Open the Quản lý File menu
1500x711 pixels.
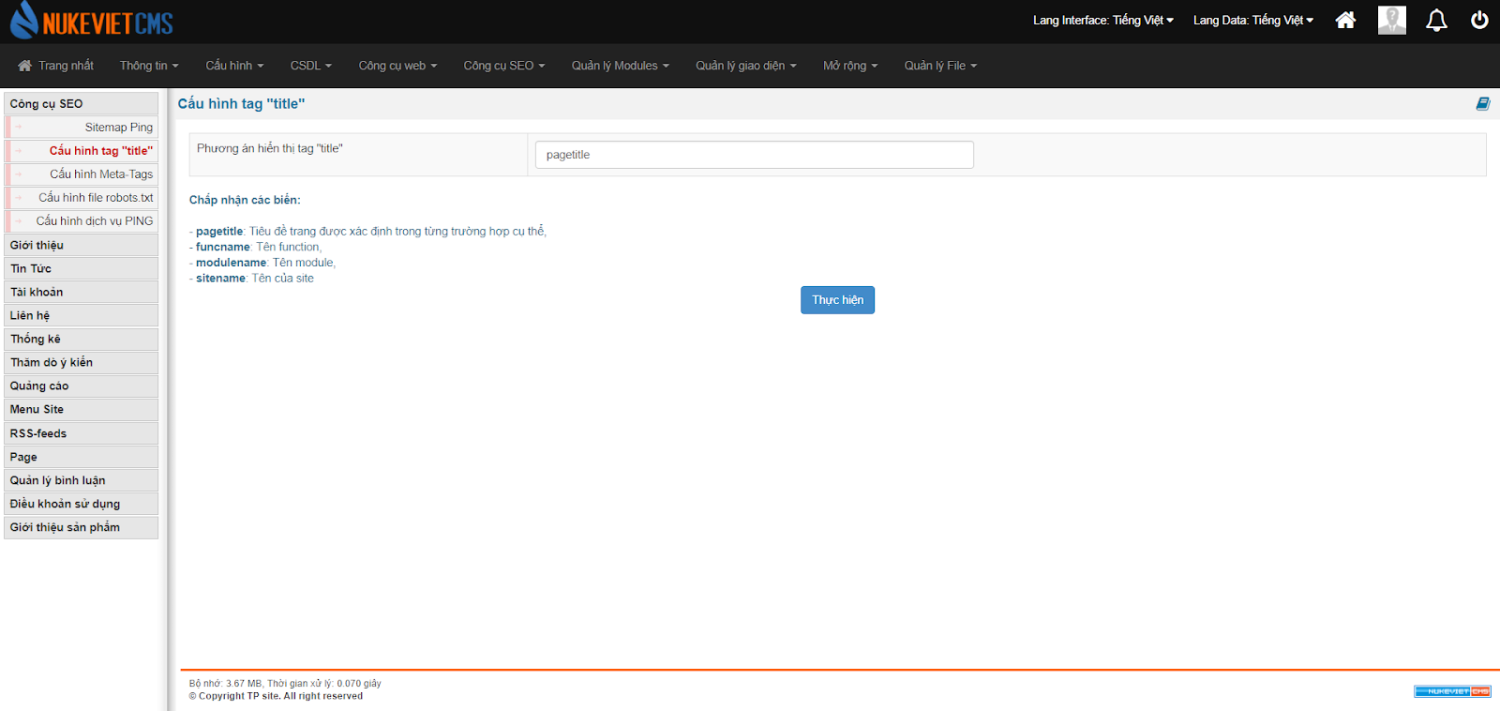click(x=940, y=66)
